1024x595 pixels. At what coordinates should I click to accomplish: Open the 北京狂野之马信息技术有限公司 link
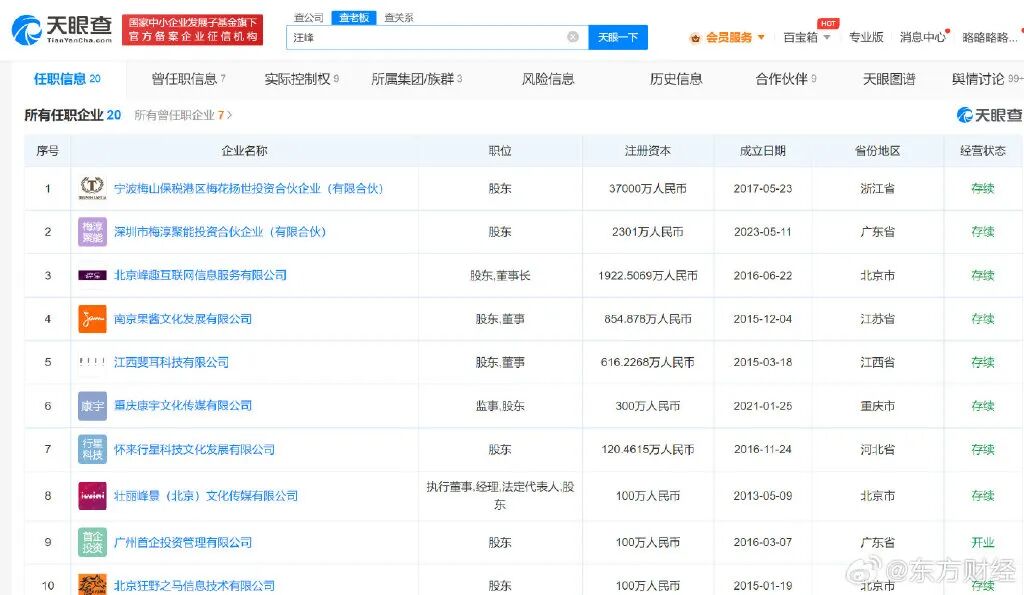[x=194, y=585]
